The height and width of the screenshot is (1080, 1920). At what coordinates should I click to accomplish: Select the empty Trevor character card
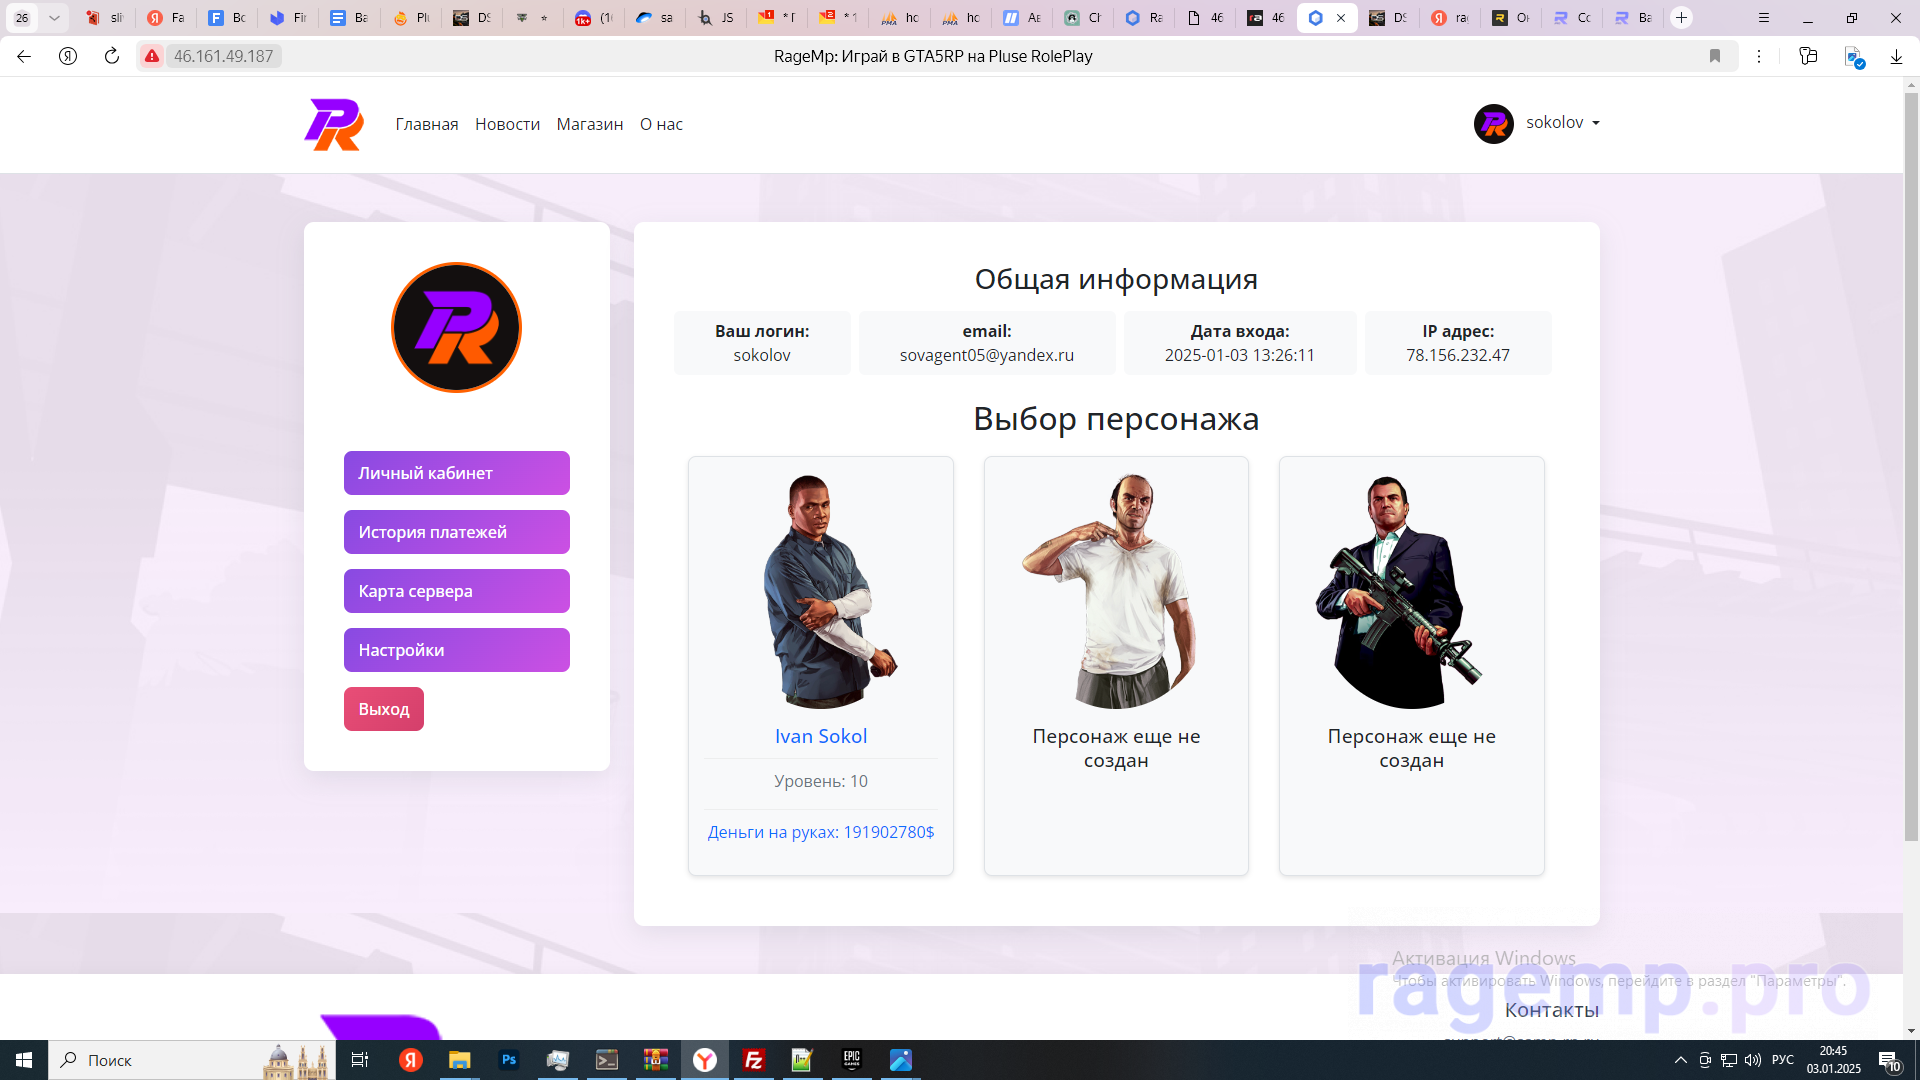point(1116,666)
